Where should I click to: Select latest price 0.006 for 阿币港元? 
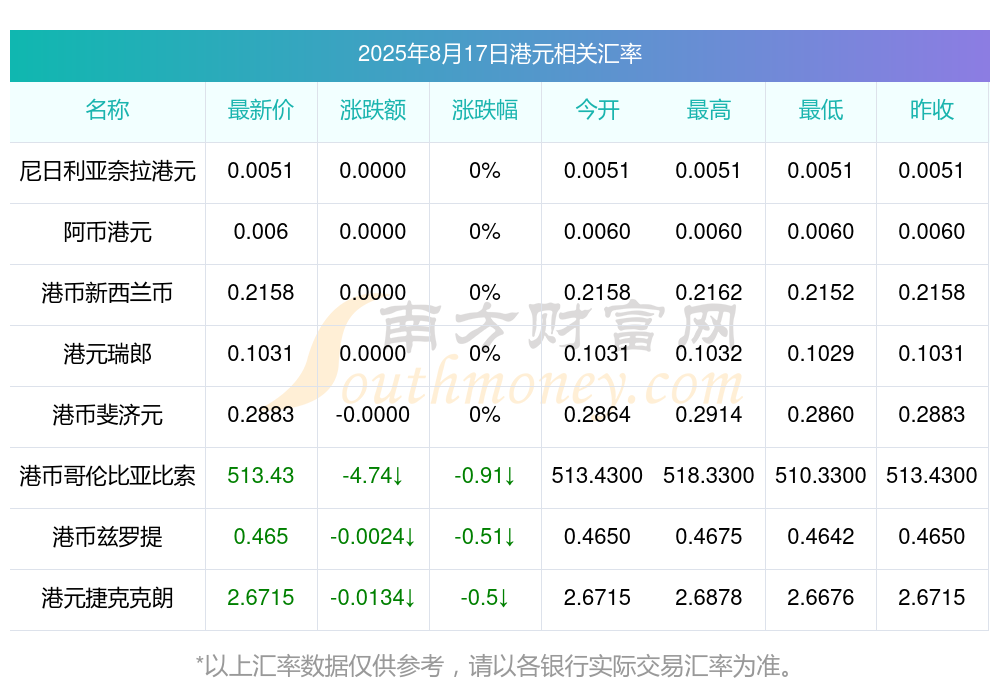(x=260, y=232)
